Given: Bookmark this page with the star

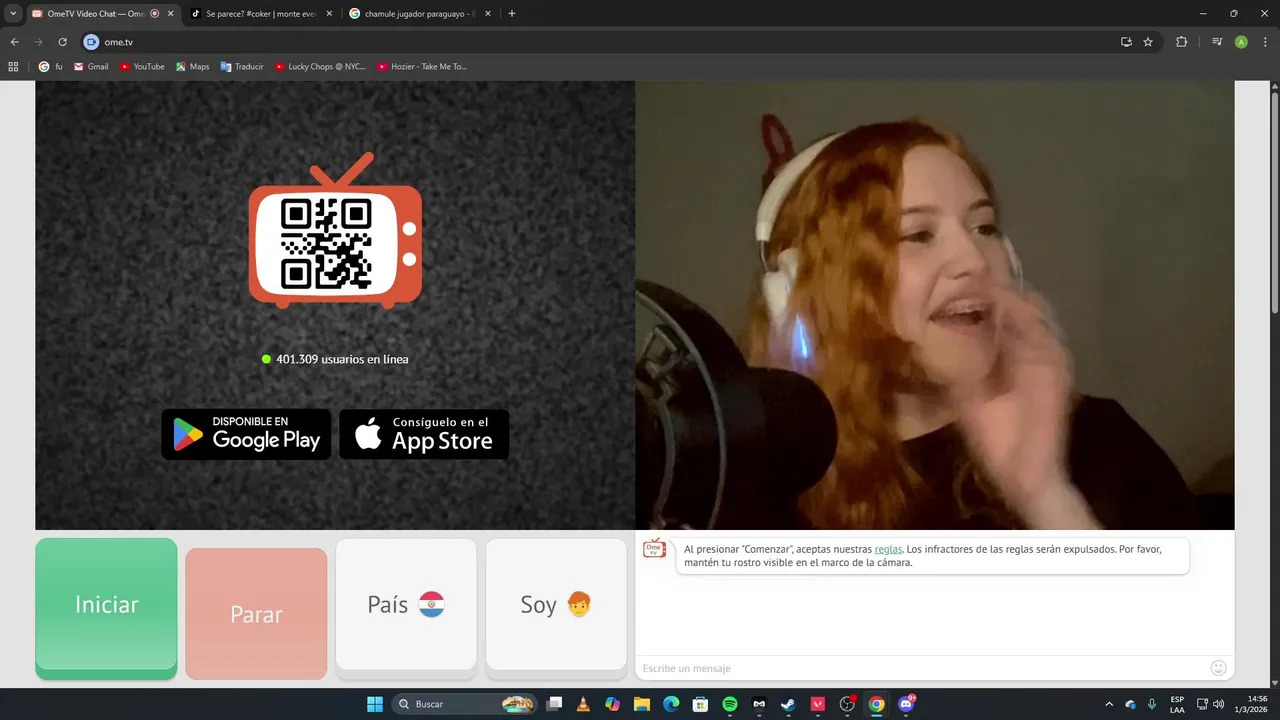Looking at the screenshot, I should click(1148, 42).
